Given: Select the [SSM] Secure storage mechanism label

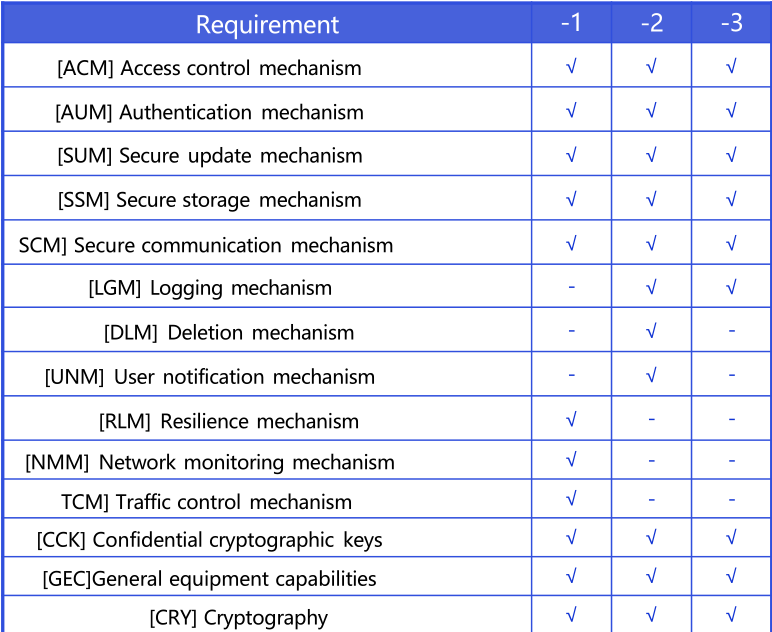Looking at the screenshot, I should (209, 200).
